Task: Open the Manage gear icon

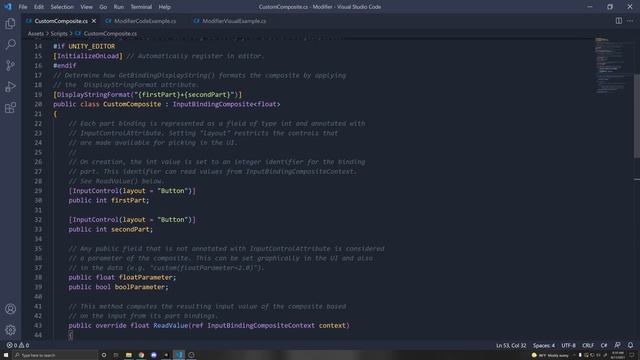Action: (x=11, y=330)
